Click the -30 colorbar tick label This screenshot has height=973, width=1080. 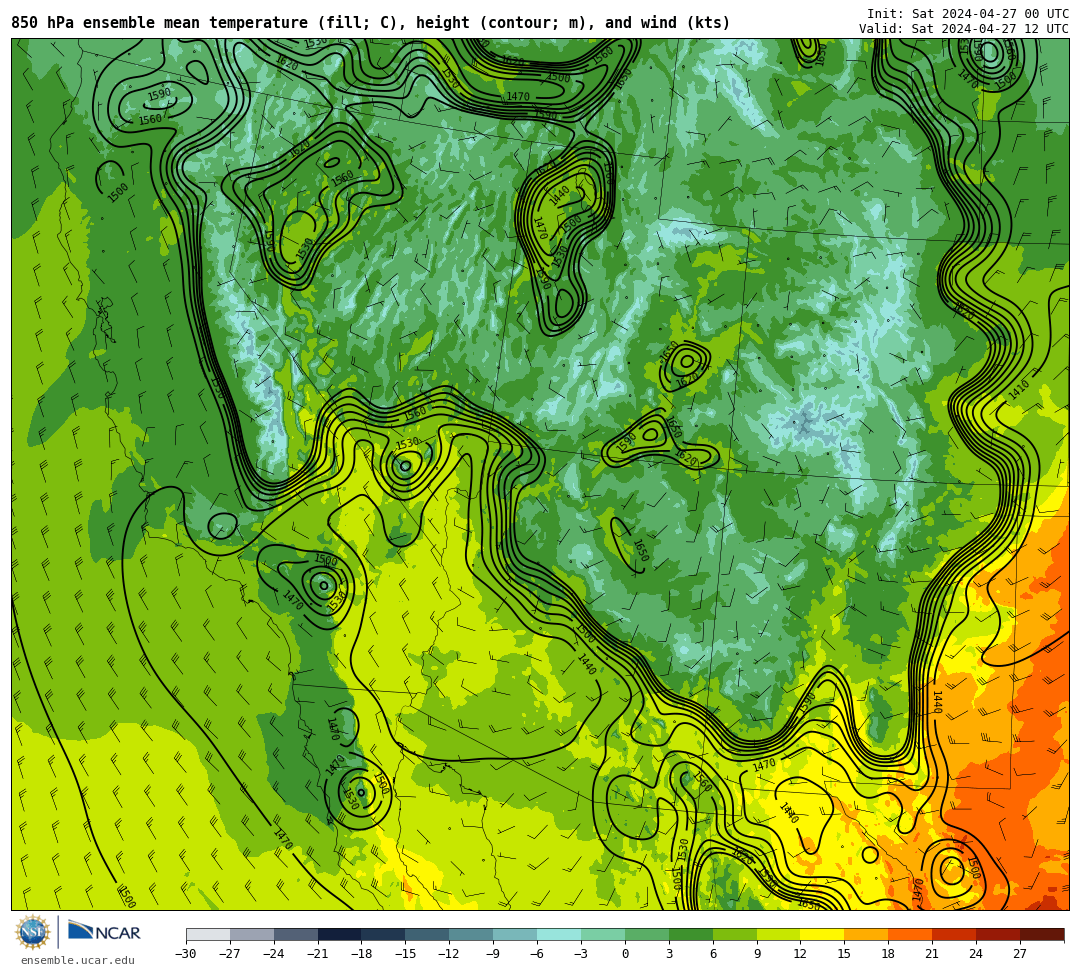point(186,954)
